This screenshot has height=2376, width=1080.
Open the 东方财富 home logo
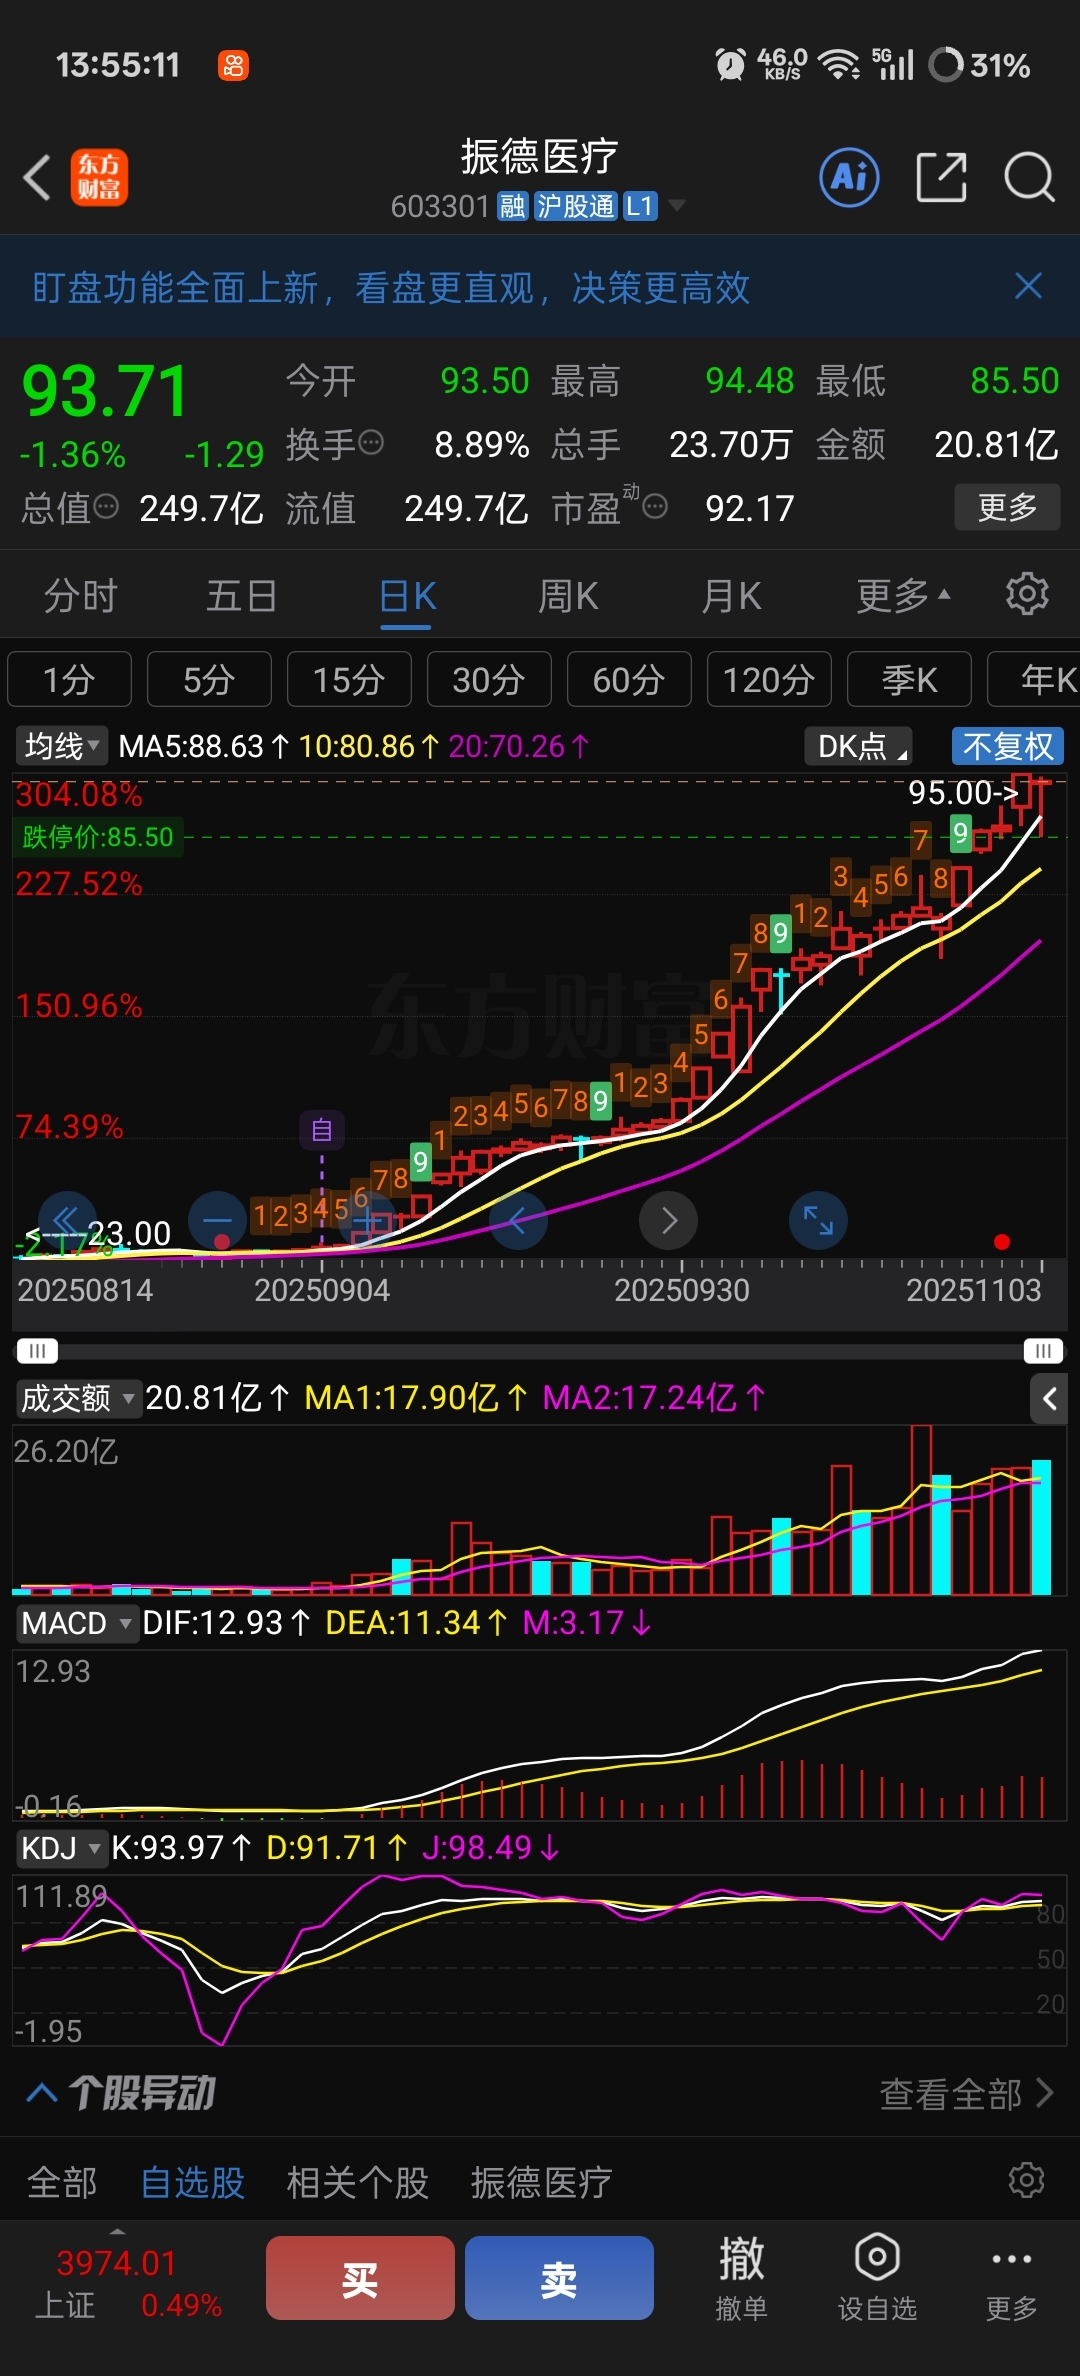coord(99,178)
